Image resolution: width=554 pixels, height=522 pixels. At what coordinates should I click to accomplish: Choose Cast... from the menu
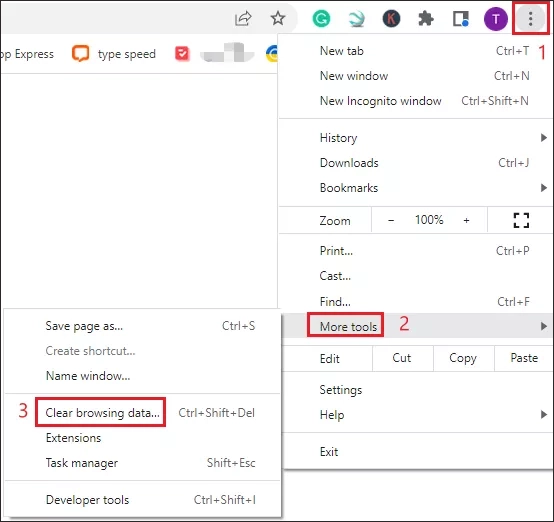tap(416, 276)
